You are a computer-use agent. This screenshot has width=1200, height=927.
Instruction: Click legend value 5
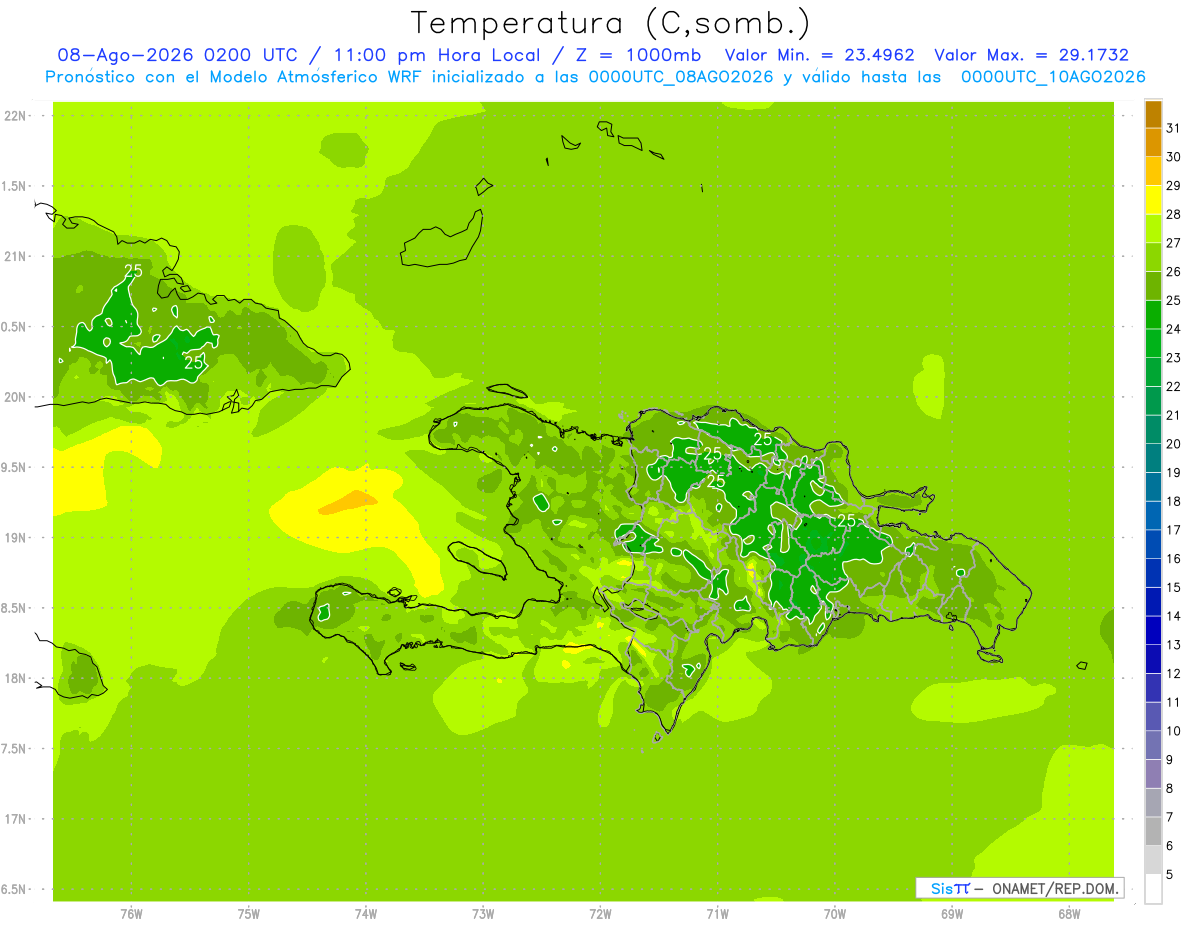coord(1170,874)
